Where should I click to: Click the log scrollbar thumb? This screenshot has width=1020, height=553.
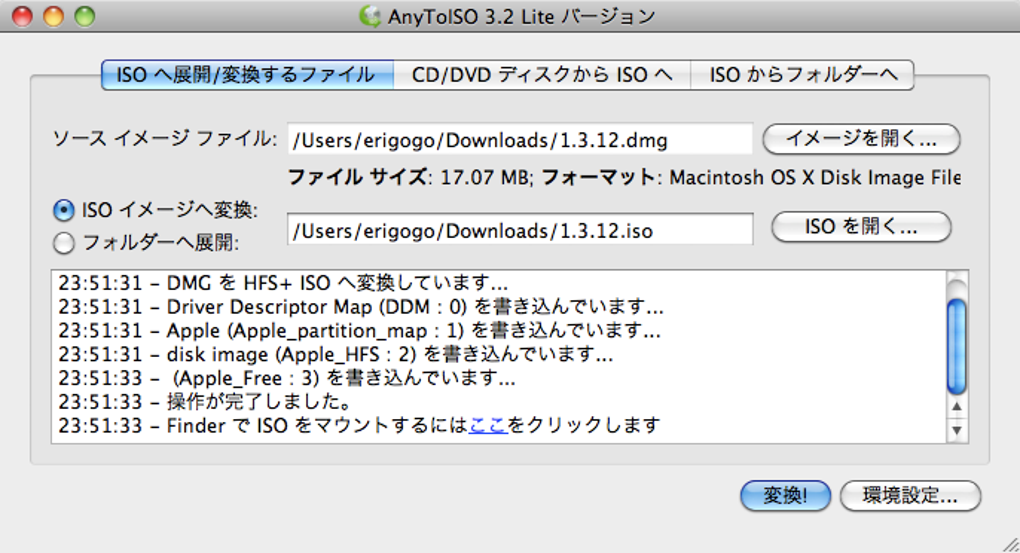(x=956, y=346)
